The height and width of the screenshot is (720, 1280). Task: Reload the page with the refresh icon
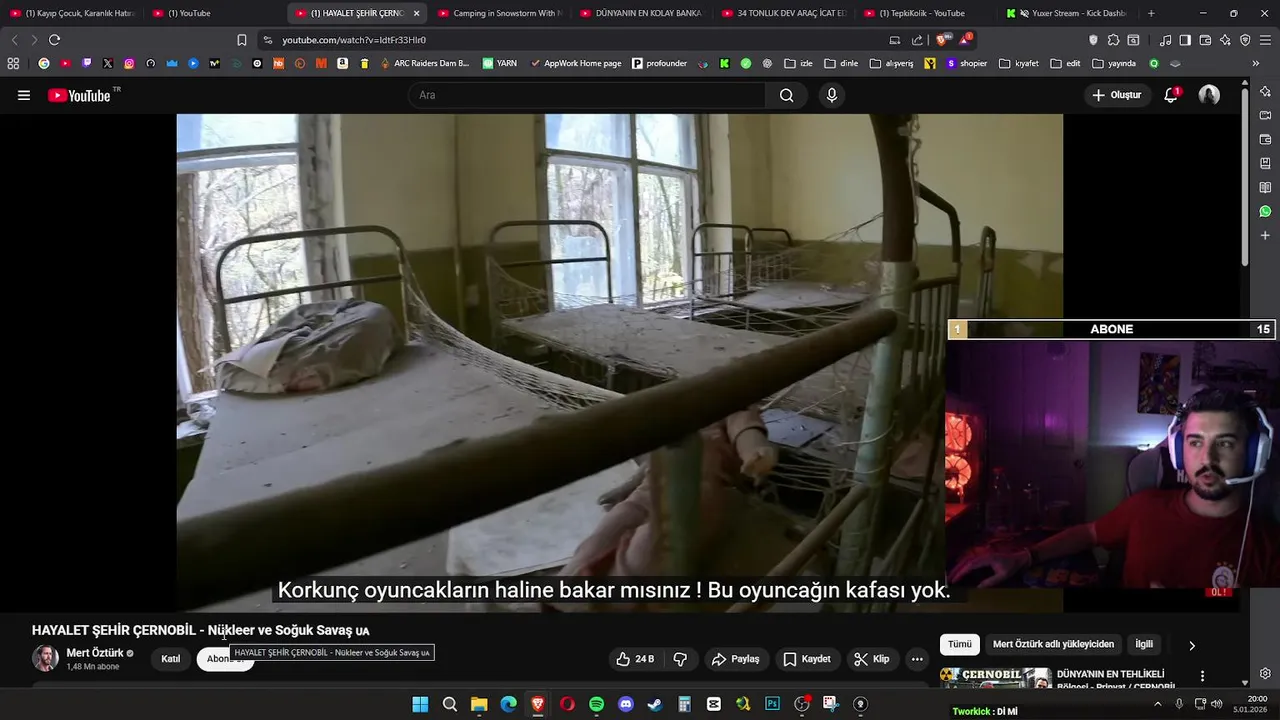pos(54,40)
